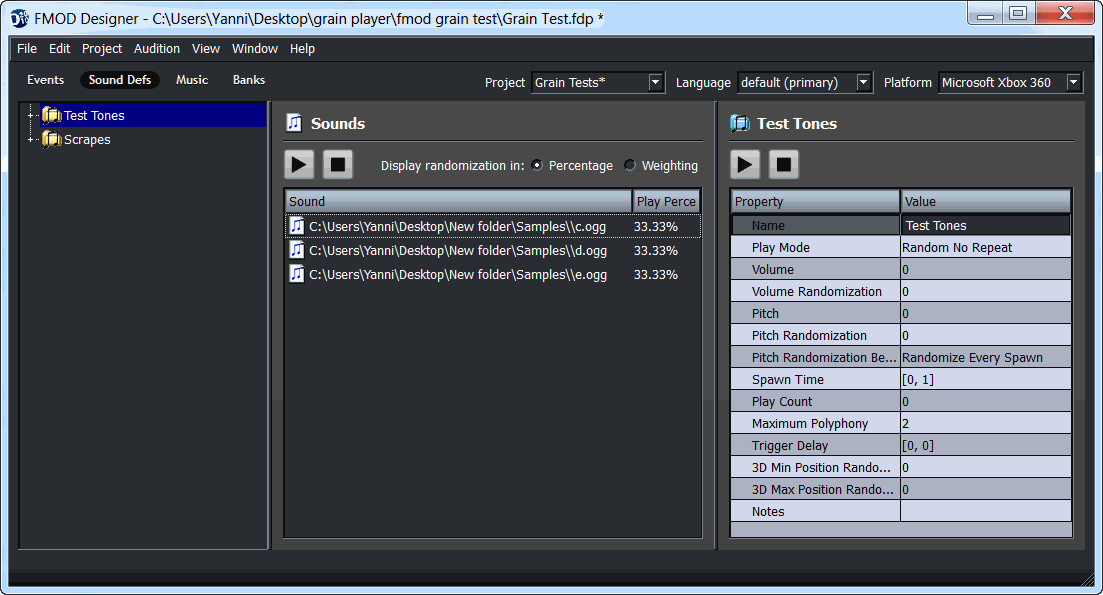Open the Project dropdown
1103x595 pixels.
656,82
